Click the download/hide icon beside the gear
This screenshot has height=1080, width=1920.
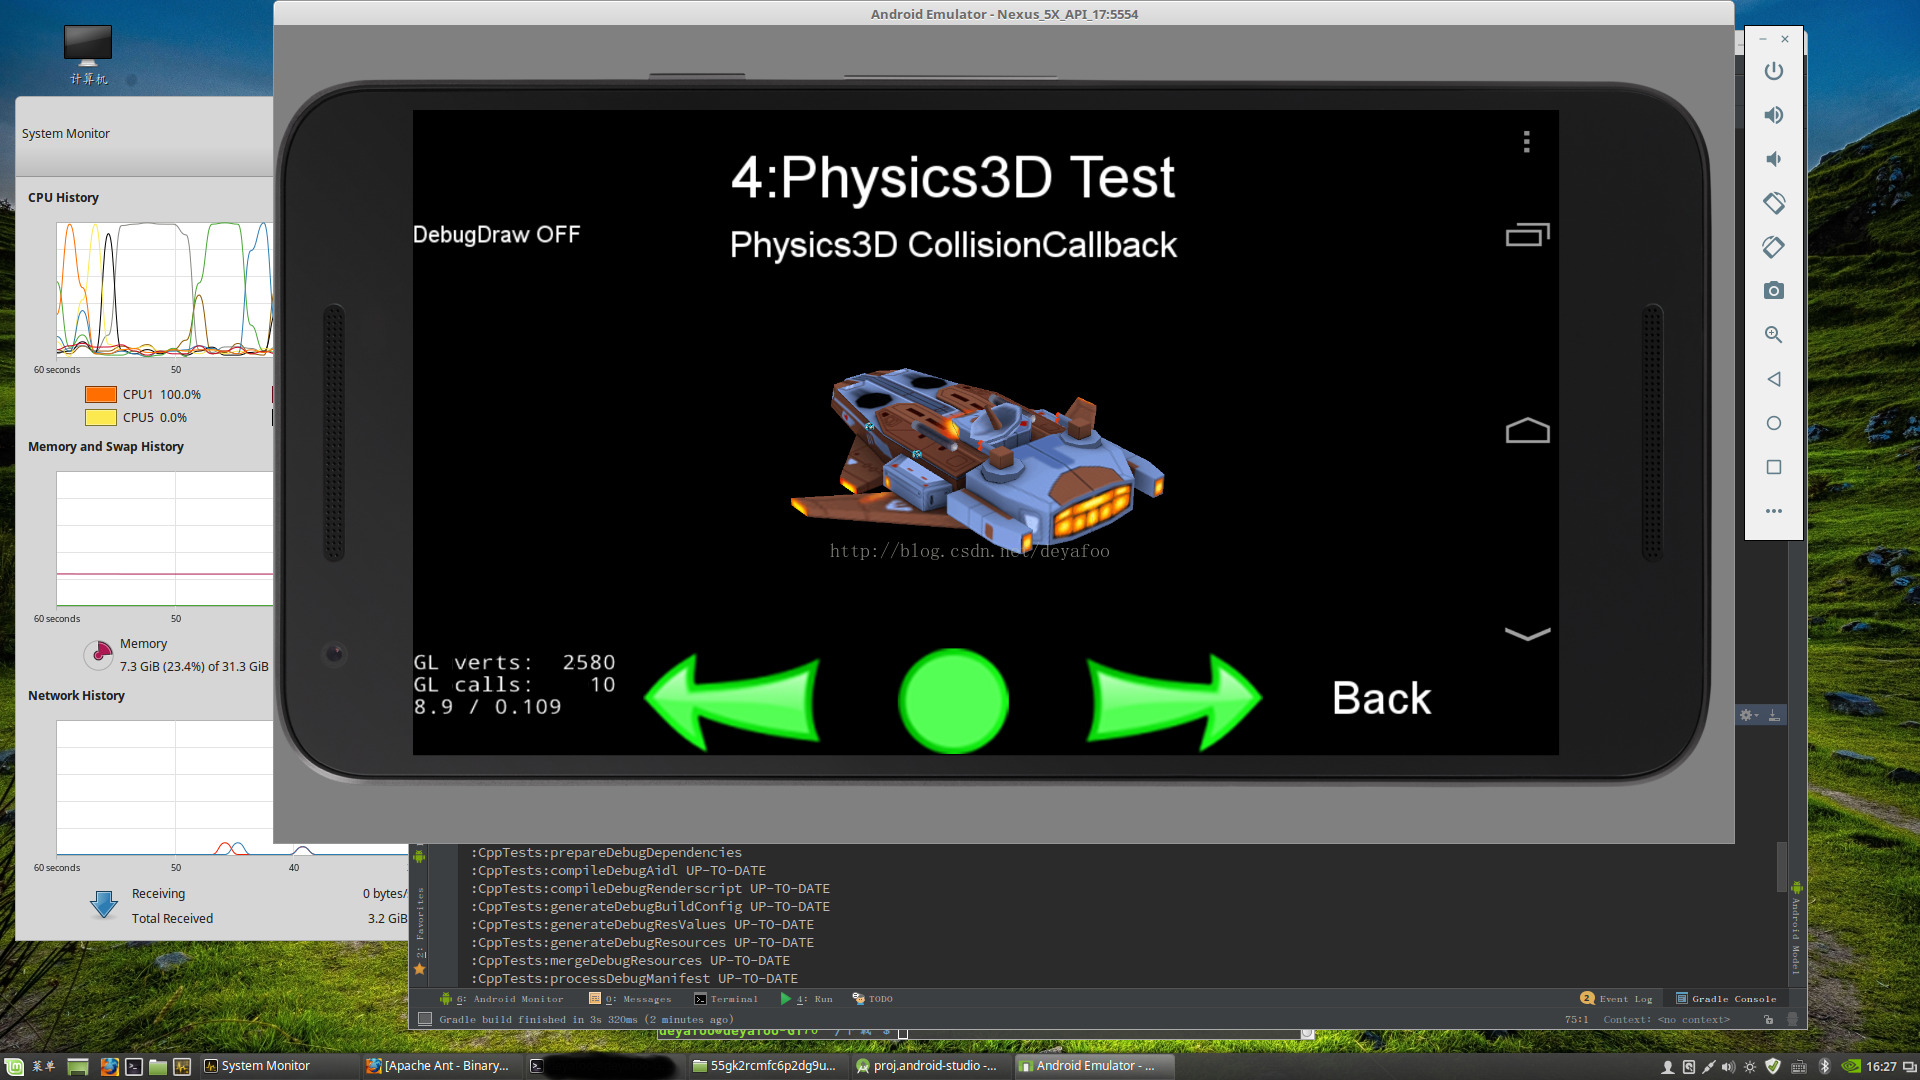pyautogui.click(x=1774, y=715)
